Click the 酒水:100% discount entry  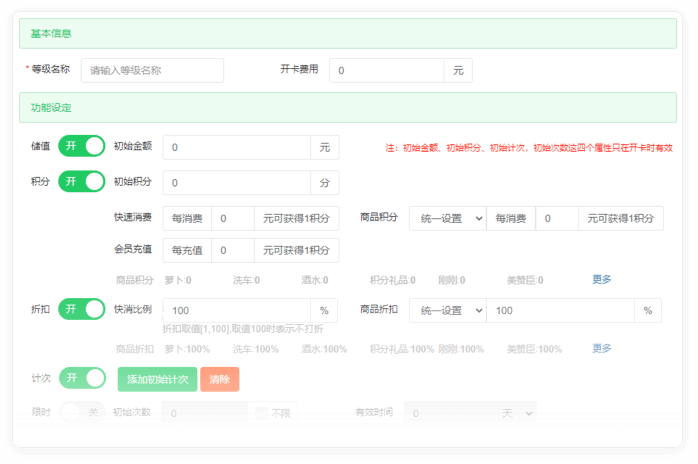click(x=324, y=349)
